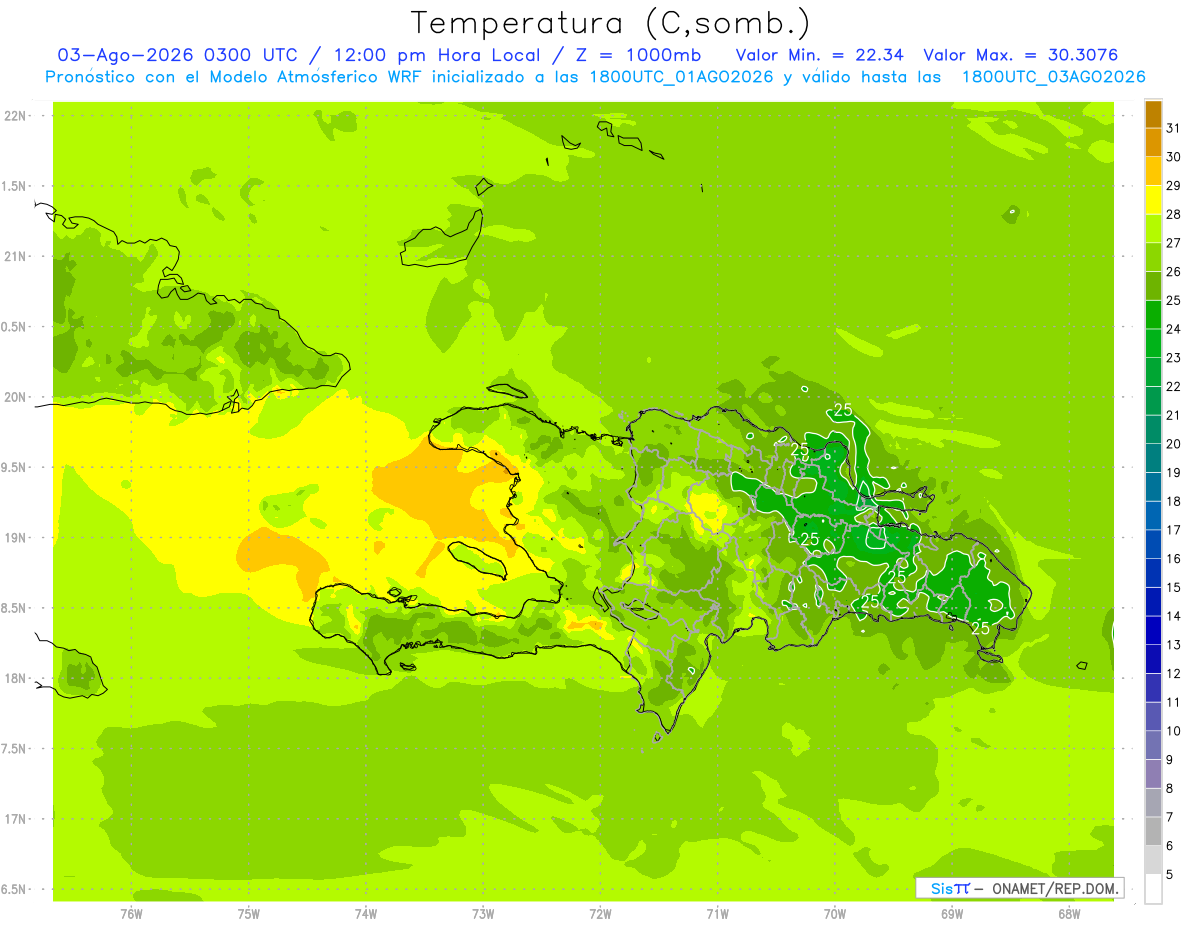
Task: Pick the blue legend swatch between 16 and 17
Action: click(1153, 544)
